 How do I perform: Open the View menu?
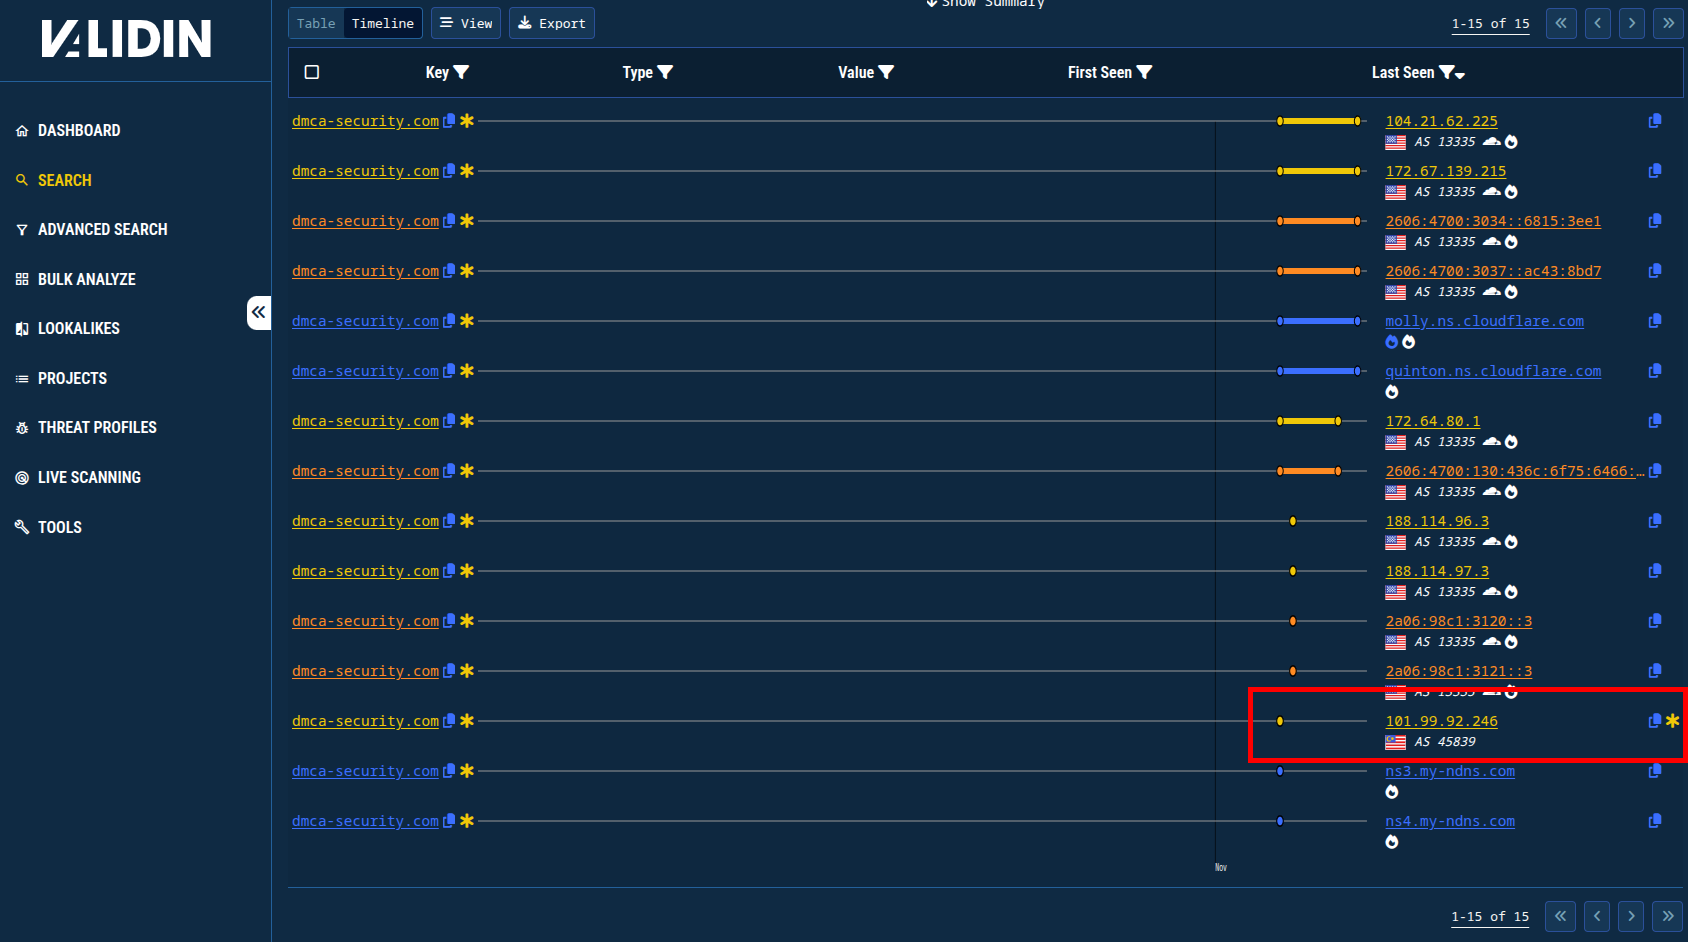465,22
